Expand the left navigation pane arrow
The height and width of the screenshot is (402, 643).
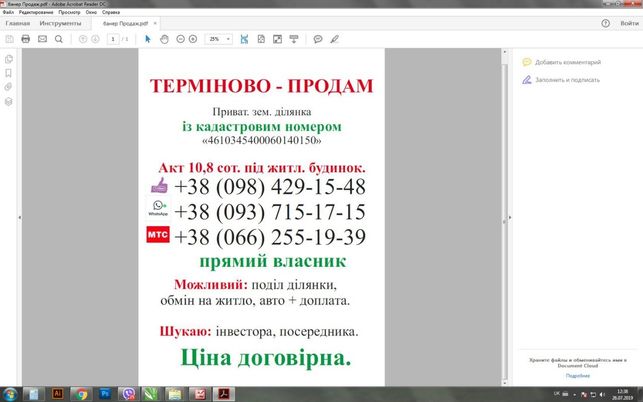coord(20,217)
